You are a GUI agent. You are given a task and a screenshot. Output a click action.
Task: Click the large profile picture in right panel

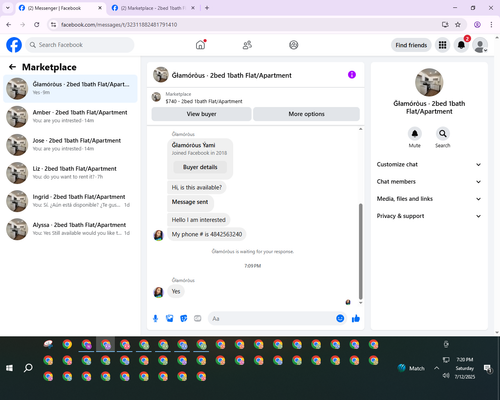coord(429,82)
